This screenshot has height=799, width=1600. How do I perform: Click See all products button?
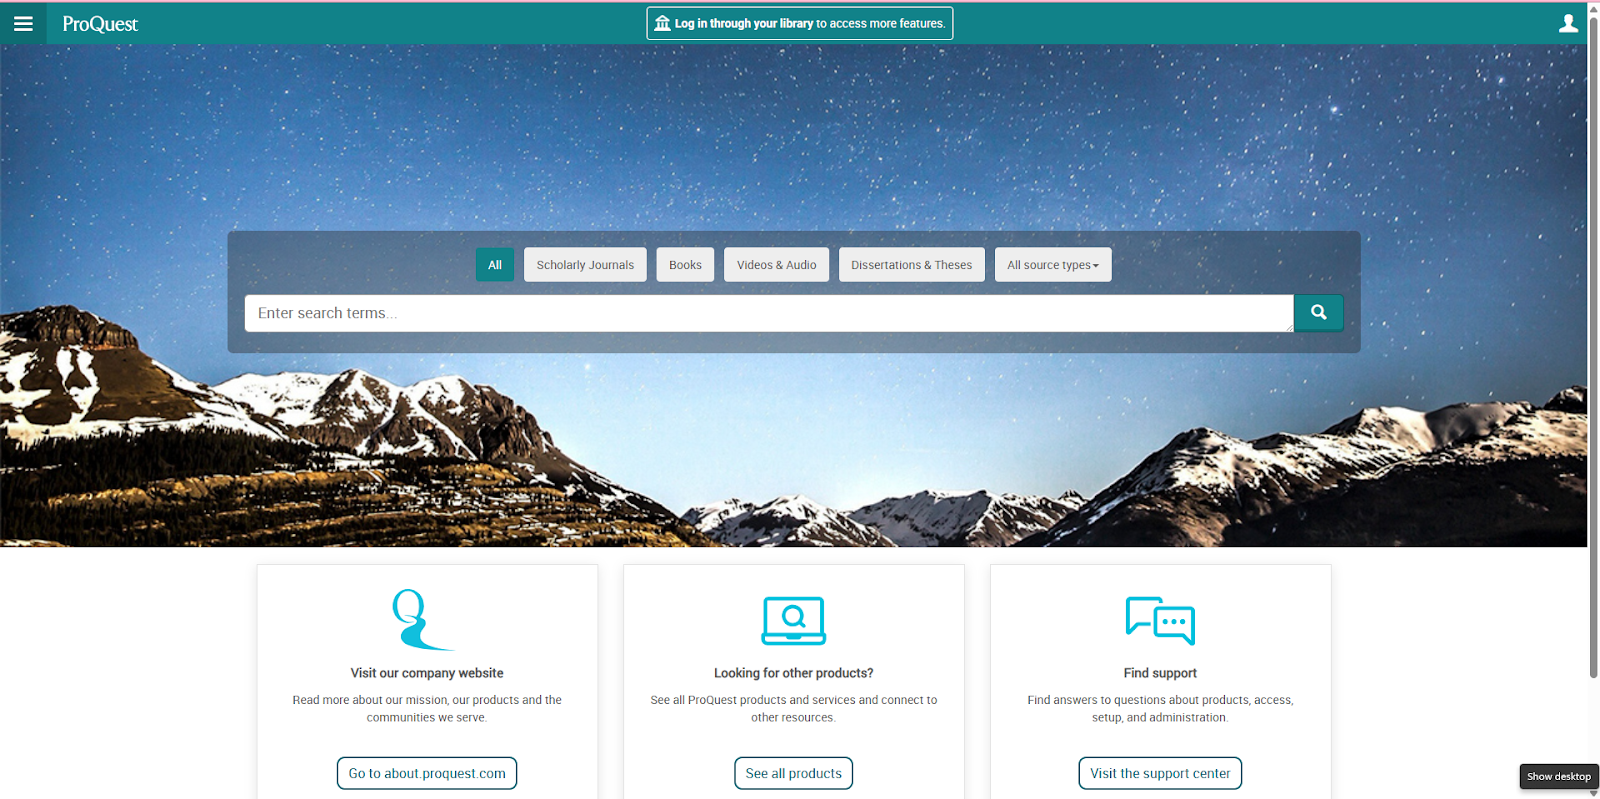point(794,773)
